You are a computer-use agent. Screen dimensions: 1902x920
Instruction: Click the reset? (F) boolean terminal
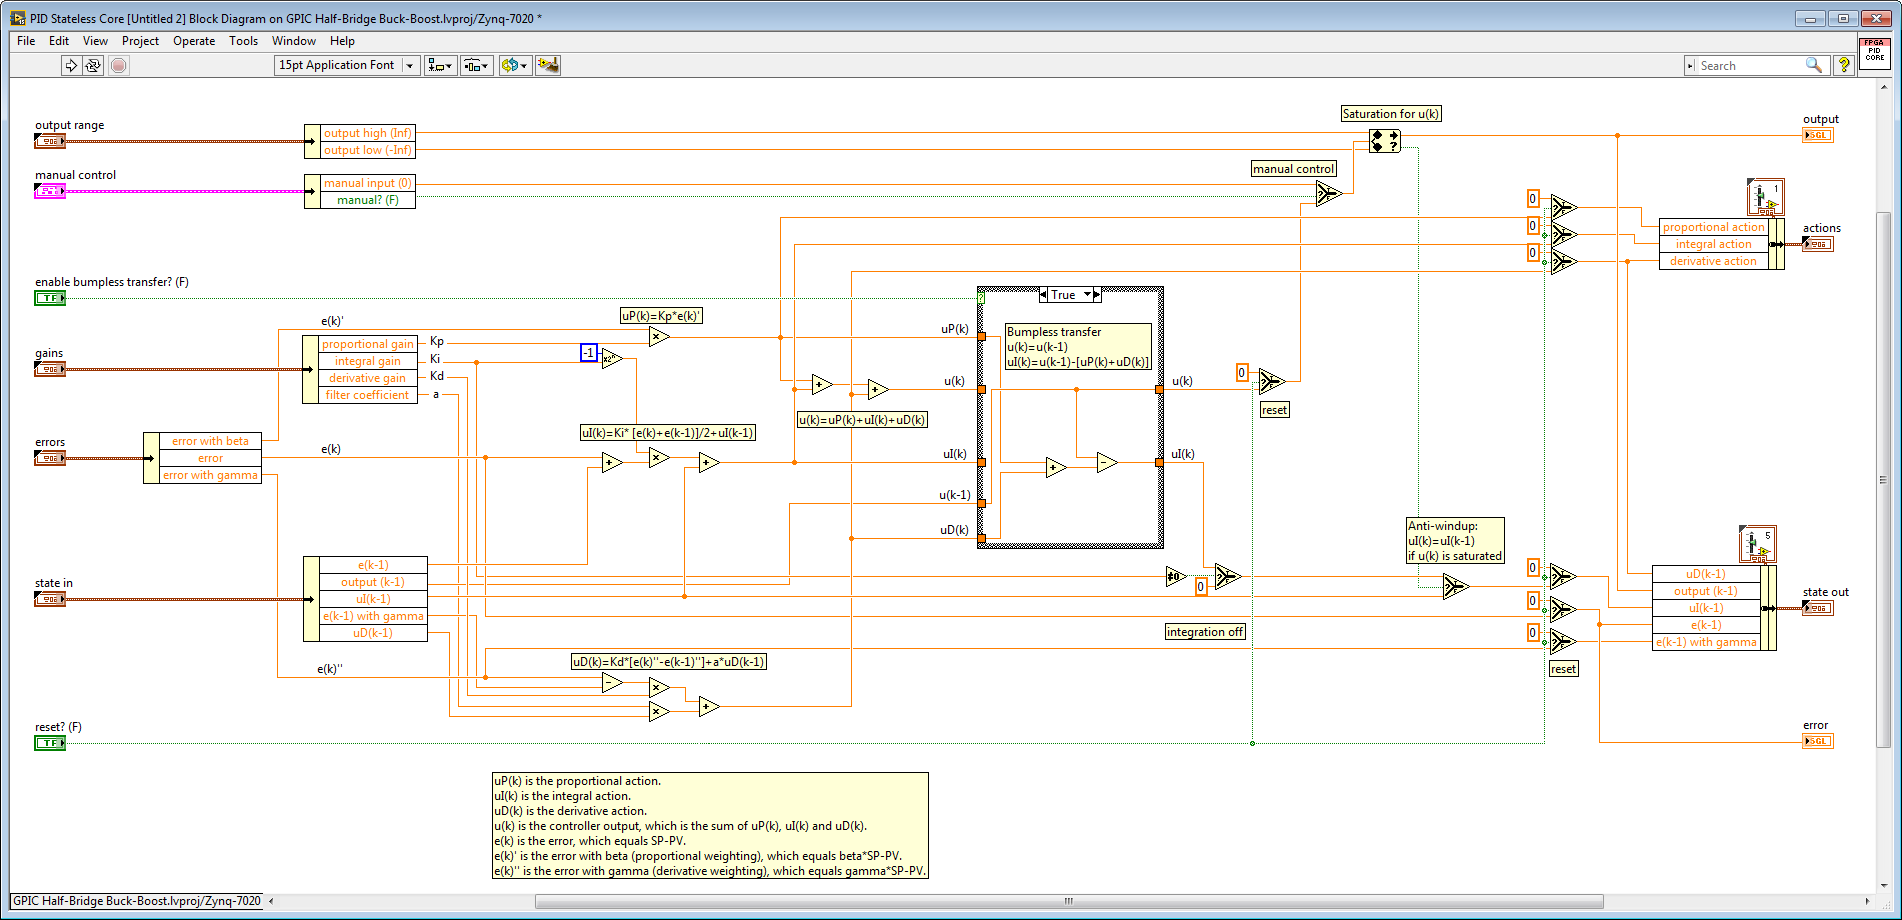[50, 743]
